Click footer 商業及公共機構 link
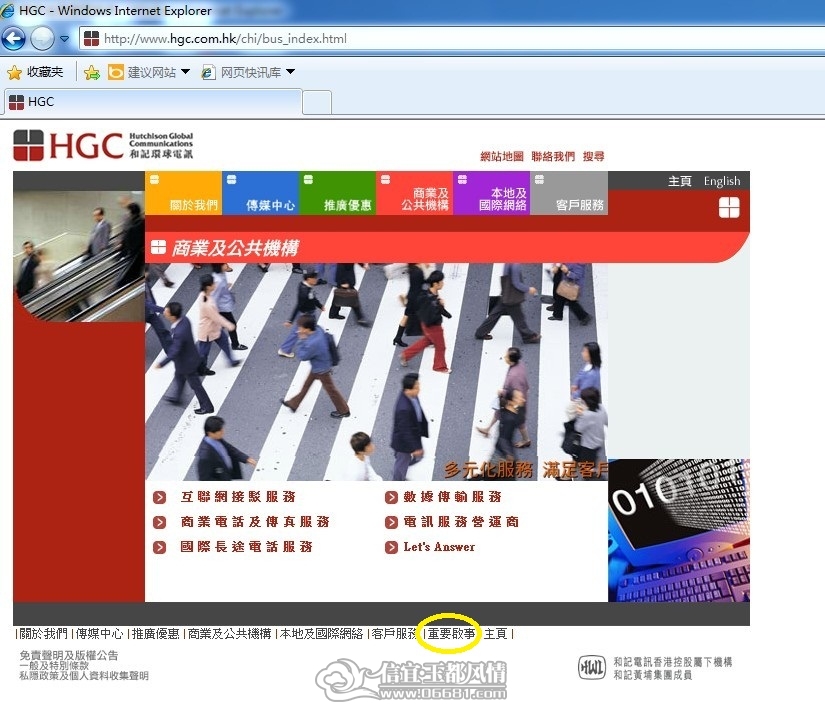The image size is (825, 711). pyautogui.click(x=229, y=634)
